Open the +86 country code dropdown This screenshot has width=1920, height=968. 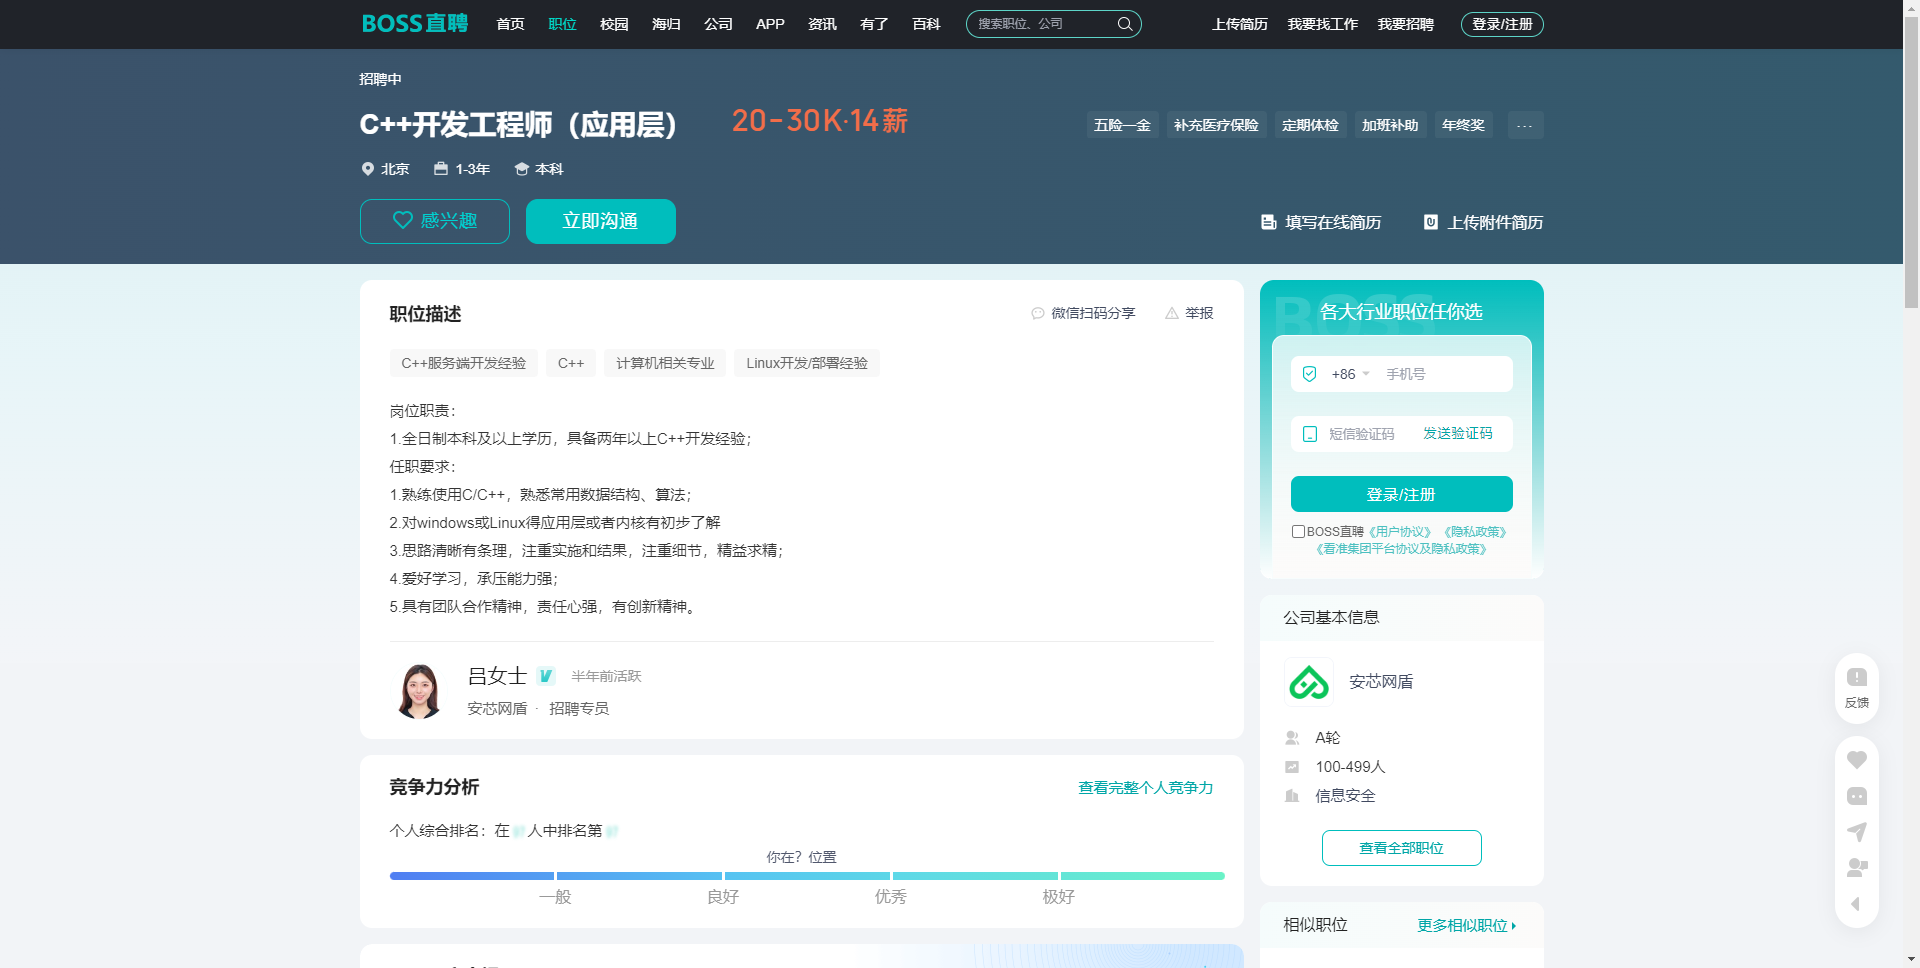[x=1350, y=374]
